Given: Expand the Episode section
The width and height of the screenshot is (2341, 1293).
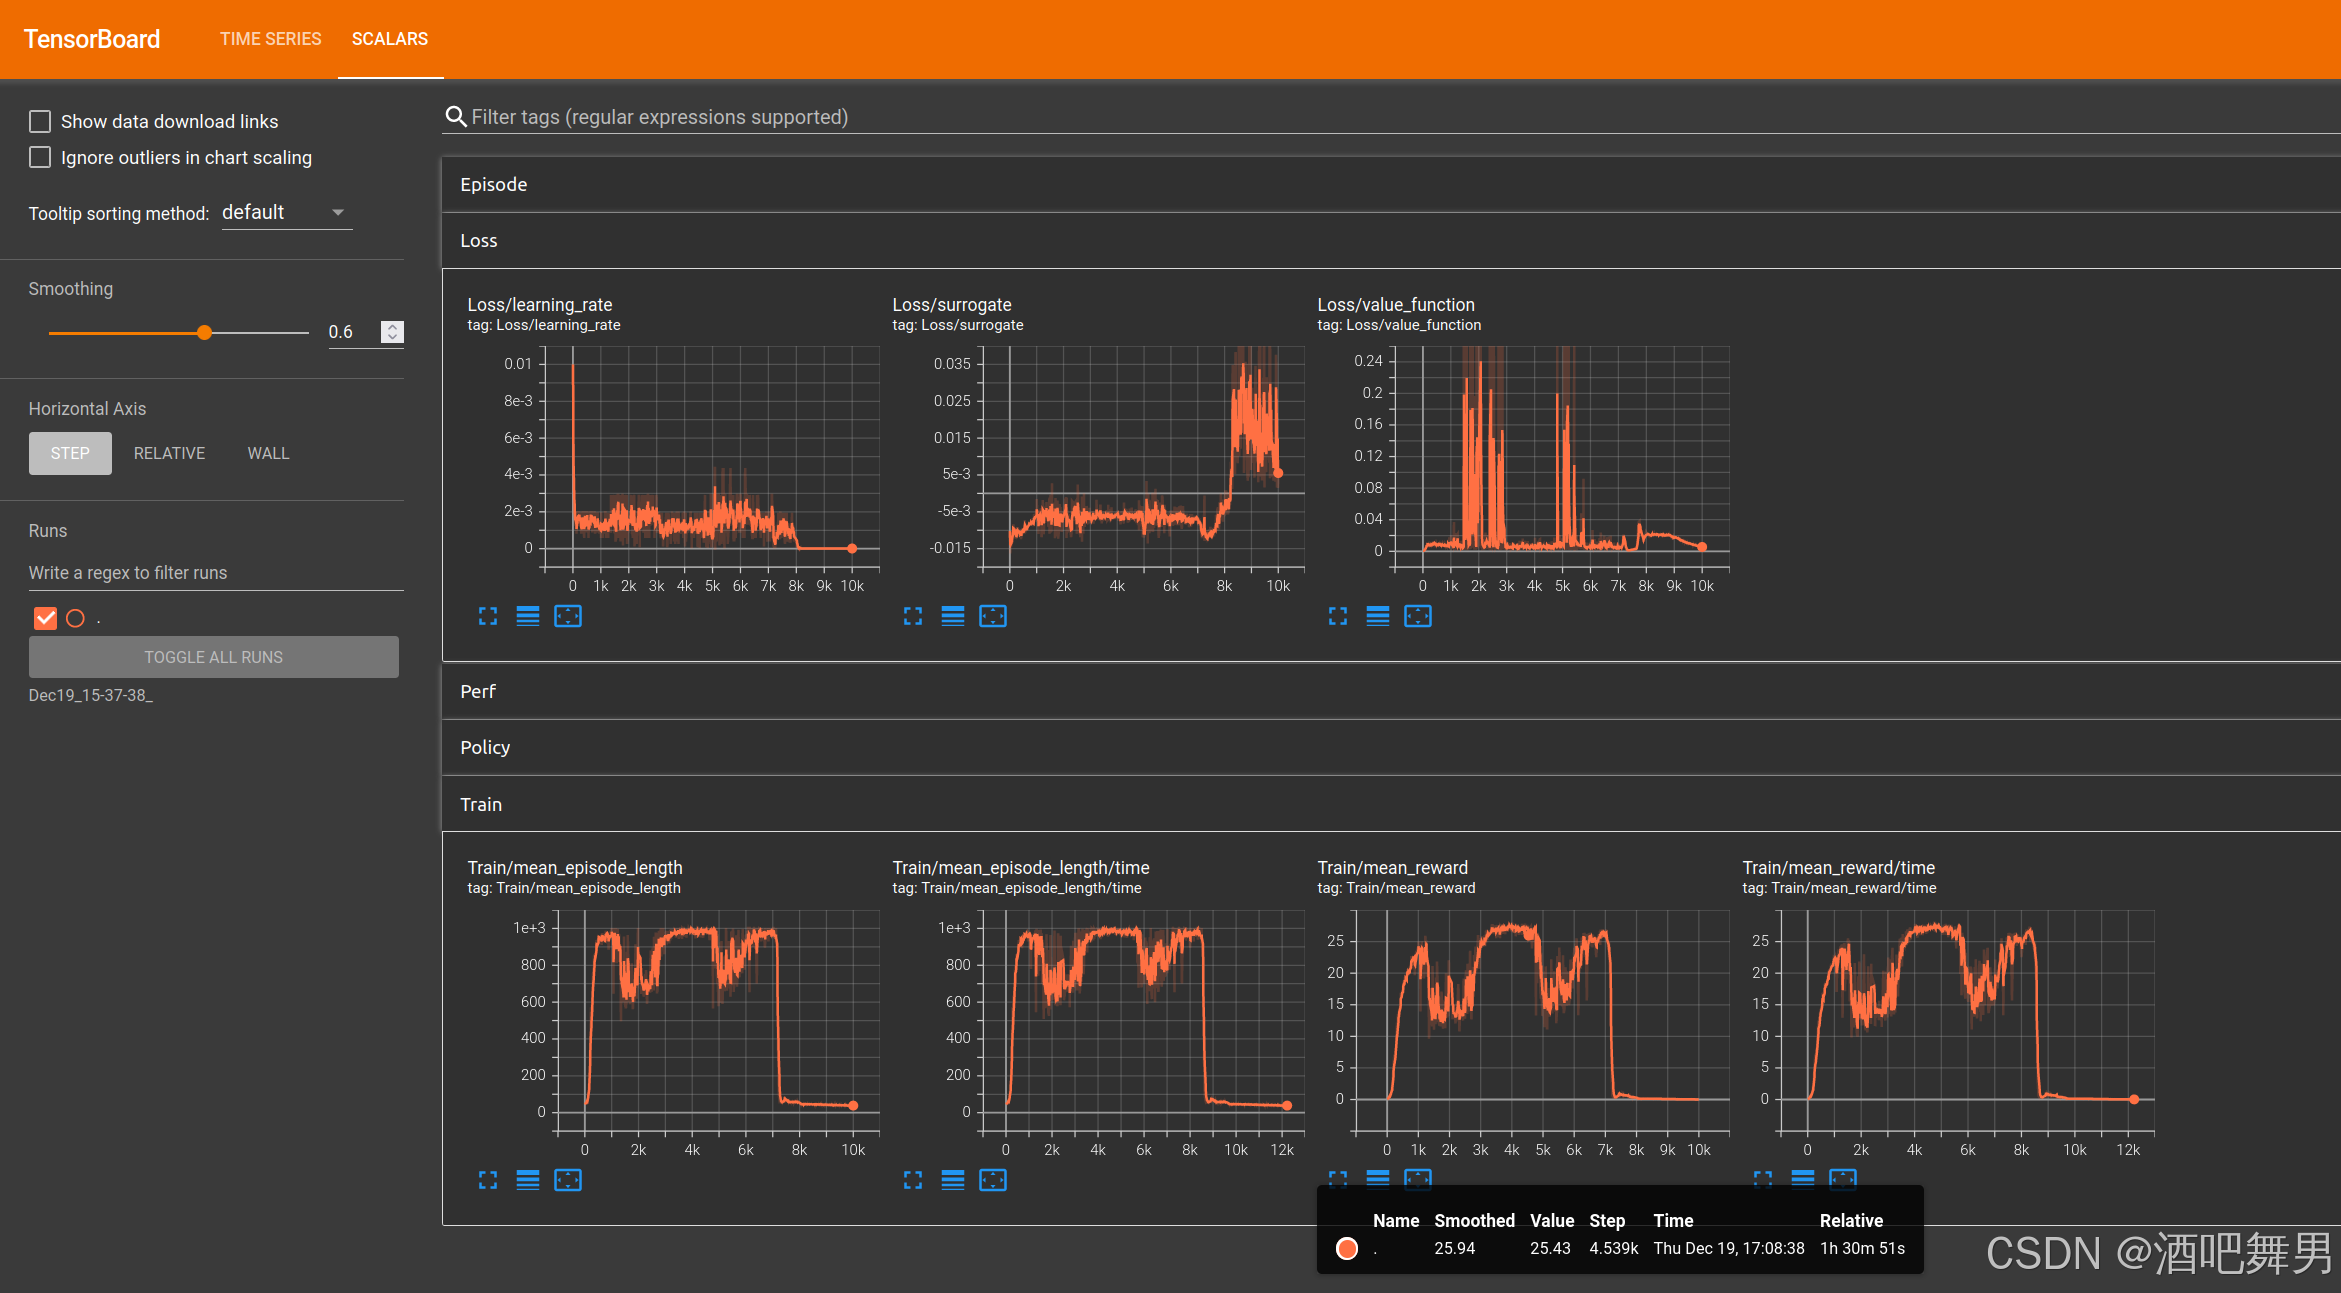Looking at the screenshot, I should (x=493, y=184).
